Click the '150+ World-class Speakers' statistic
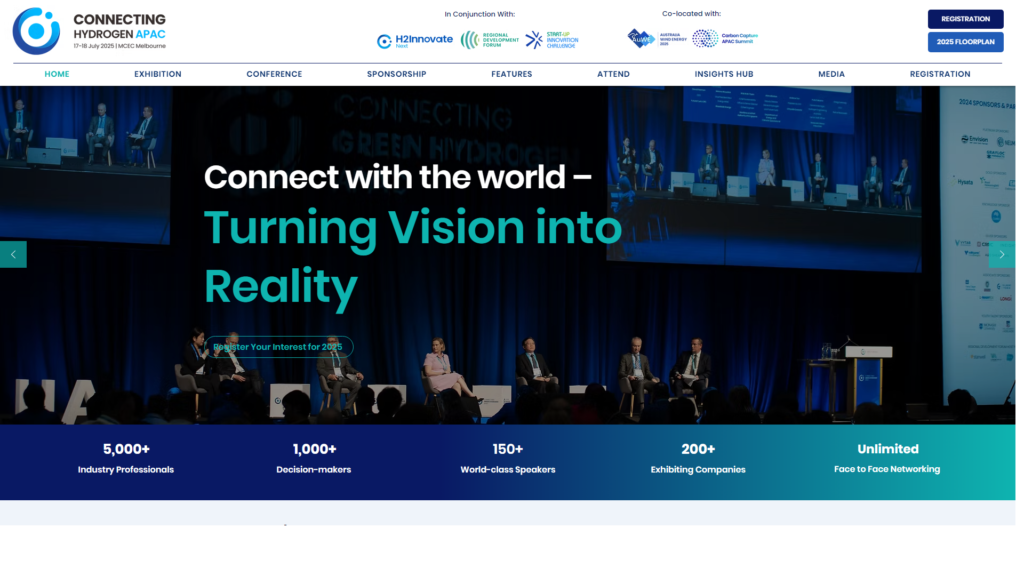 click(x=508, y=458)
